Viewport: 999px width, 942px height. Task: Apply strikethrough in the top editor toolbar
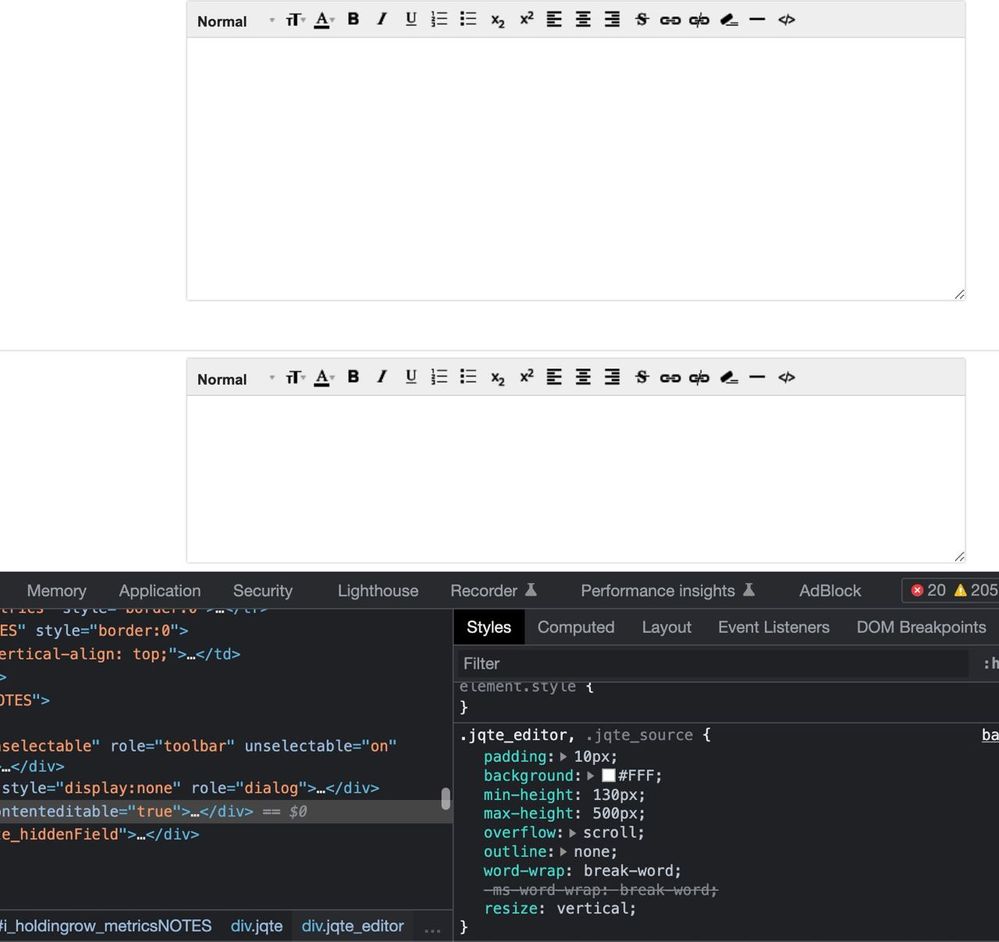(642, 20)
